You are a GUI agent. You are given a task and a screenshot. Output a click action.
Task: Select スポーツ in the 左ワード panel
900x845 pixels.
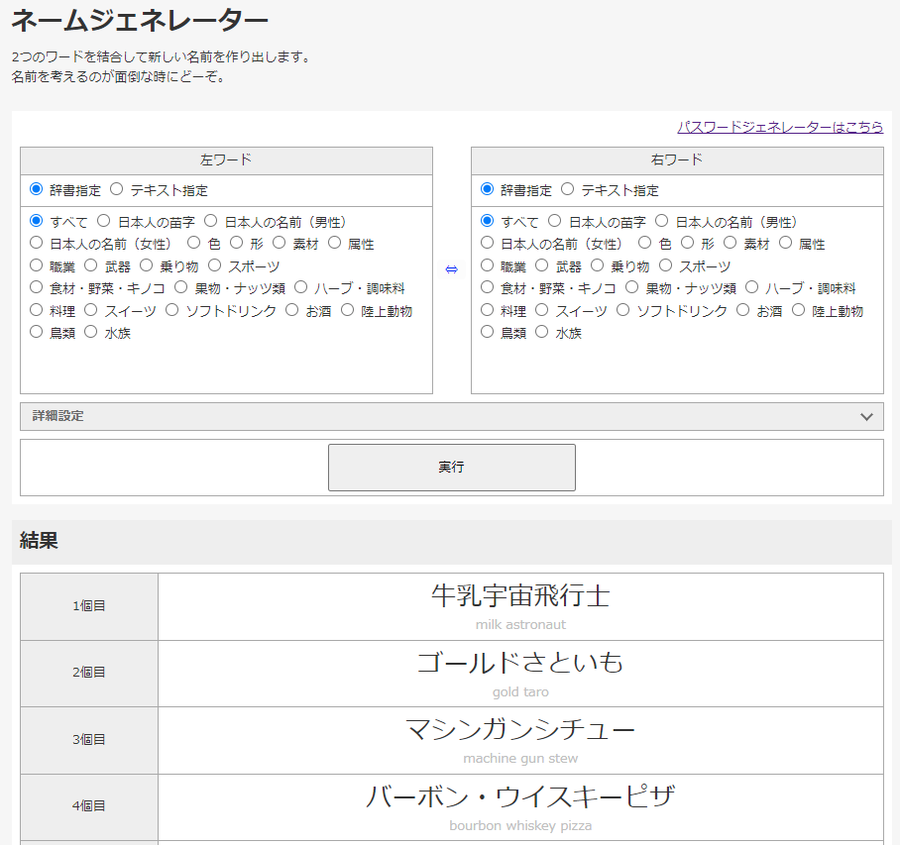point(215,265)
